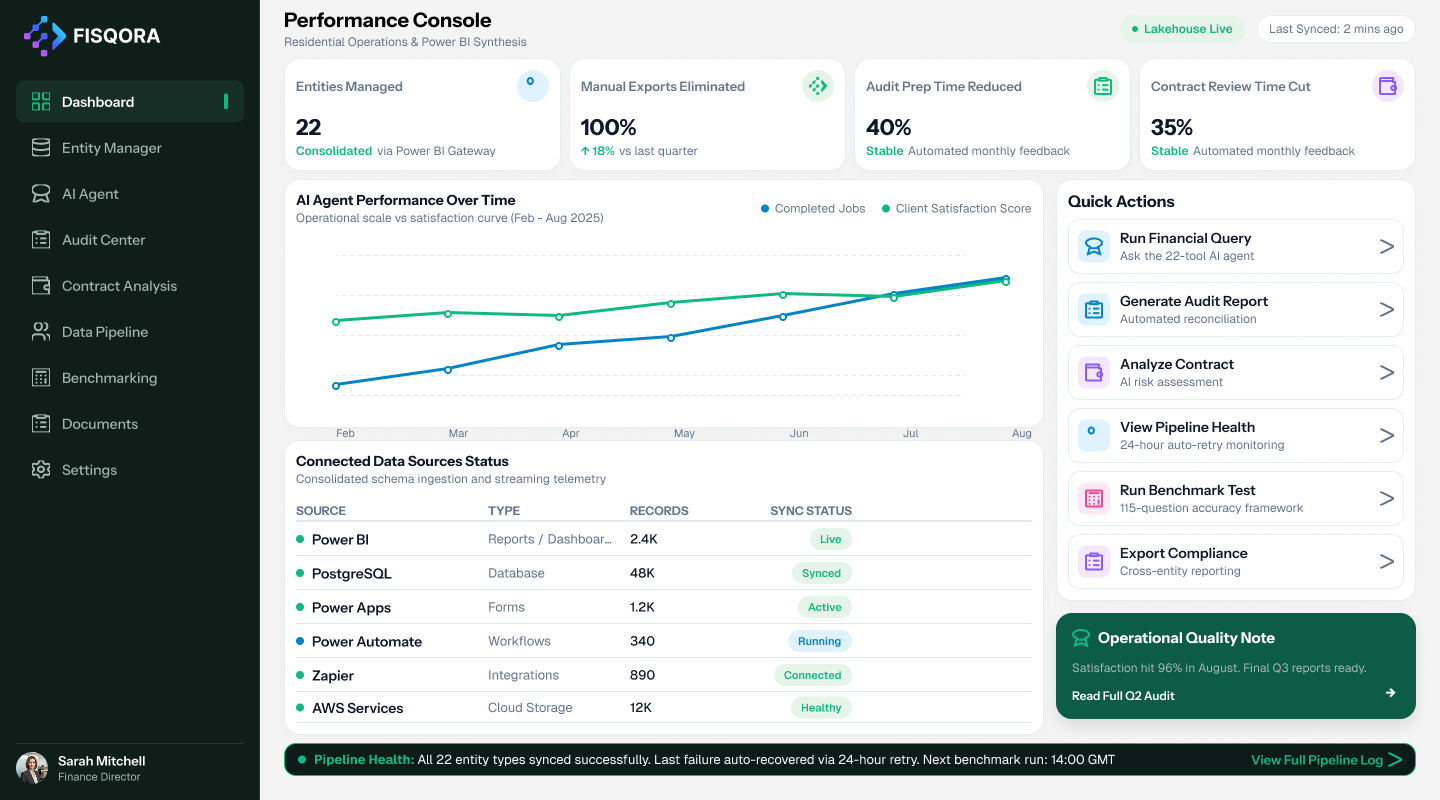Viewport: 1440px width, 800px height.
Task: Click Sarah Mitchell's profile avatar
Action: [x=32, y=768]
